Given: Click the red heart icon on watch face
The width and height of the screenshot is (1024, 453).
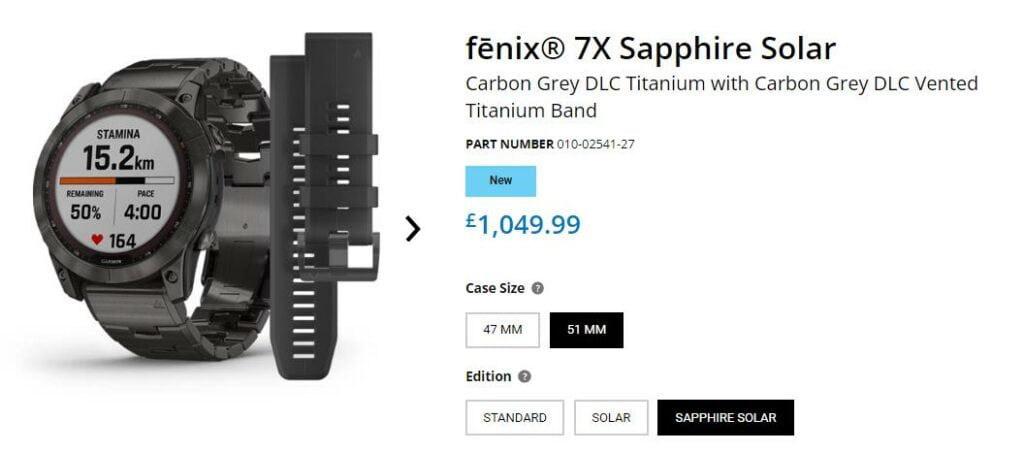Looking at the screenshot, I should tap(97, 241).
